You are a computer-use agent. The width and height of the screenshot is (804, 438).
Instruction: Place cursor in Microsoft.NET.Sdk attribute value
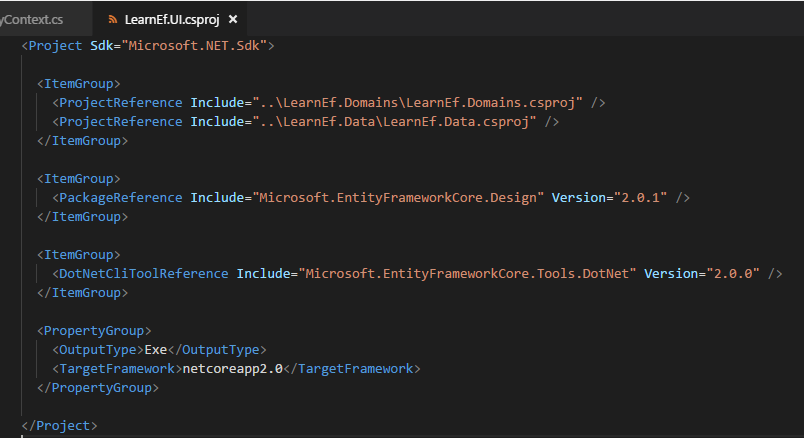tap(194, 46)
